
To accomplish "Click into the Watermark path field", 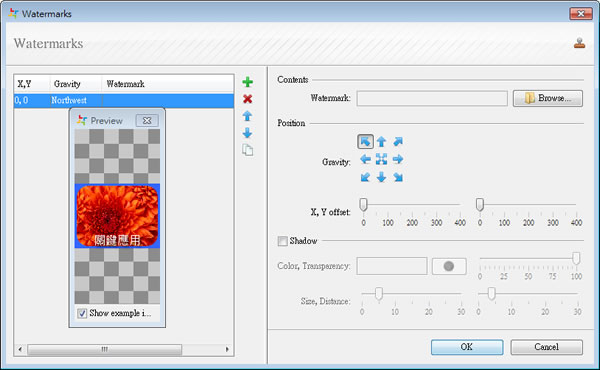I will point(432,98).
